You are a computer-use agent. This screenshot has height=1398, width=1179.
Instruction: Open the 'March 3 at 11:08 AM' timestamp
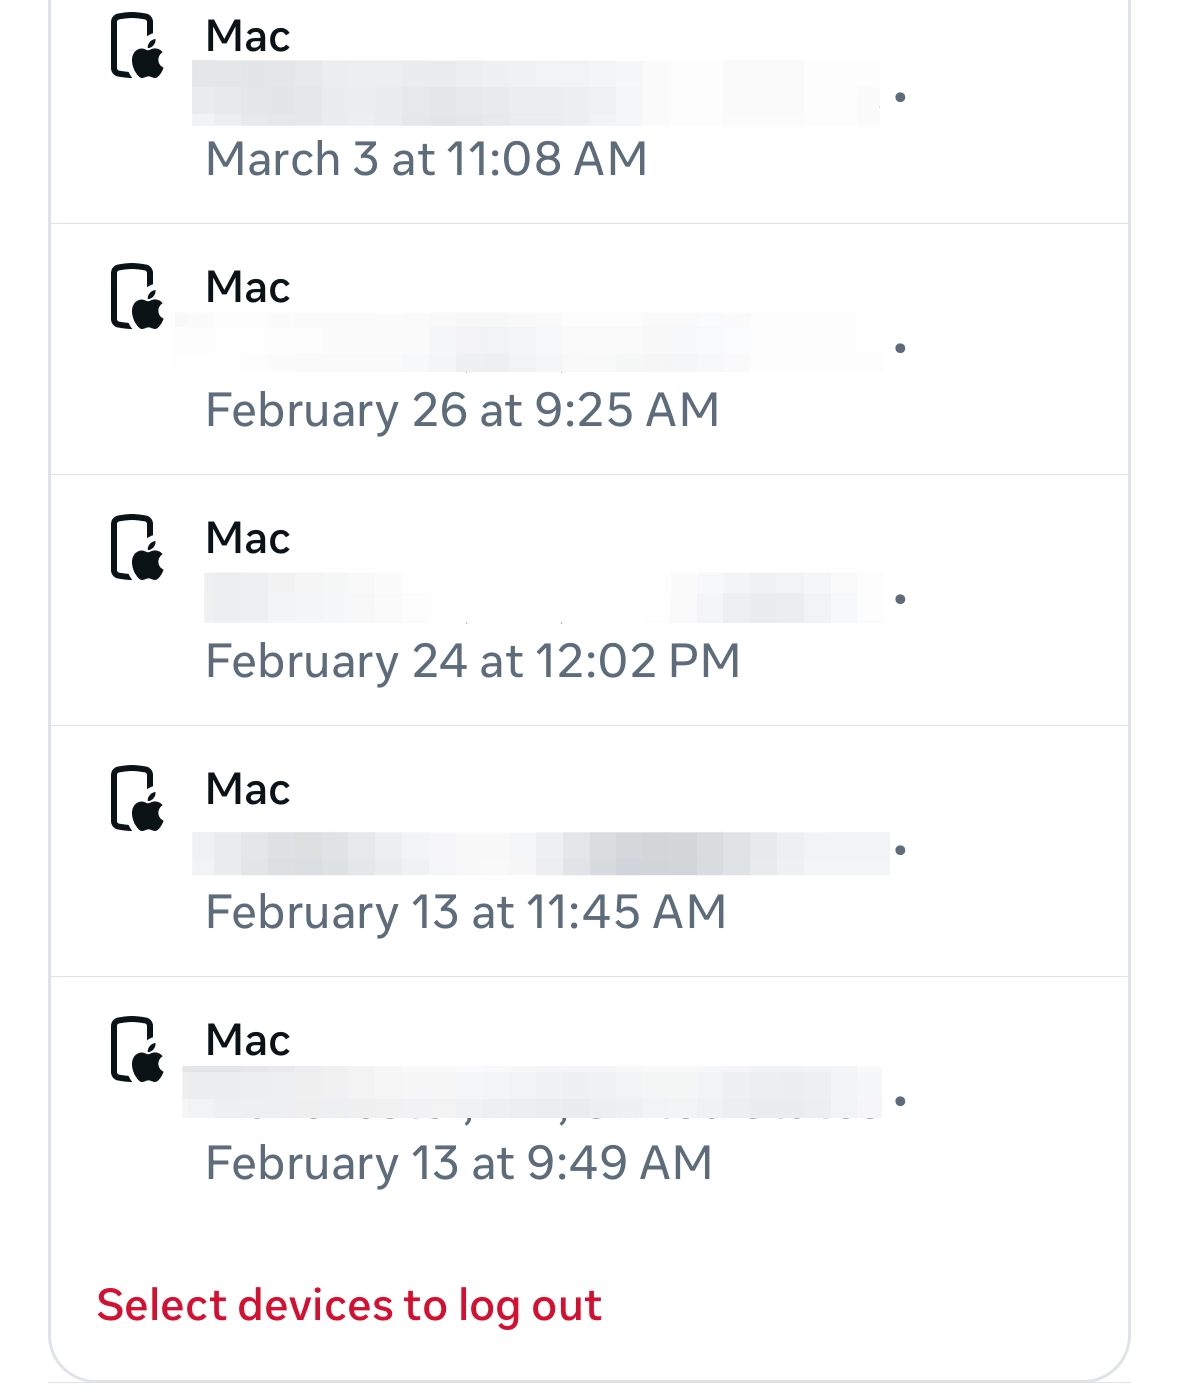point(426,159)
